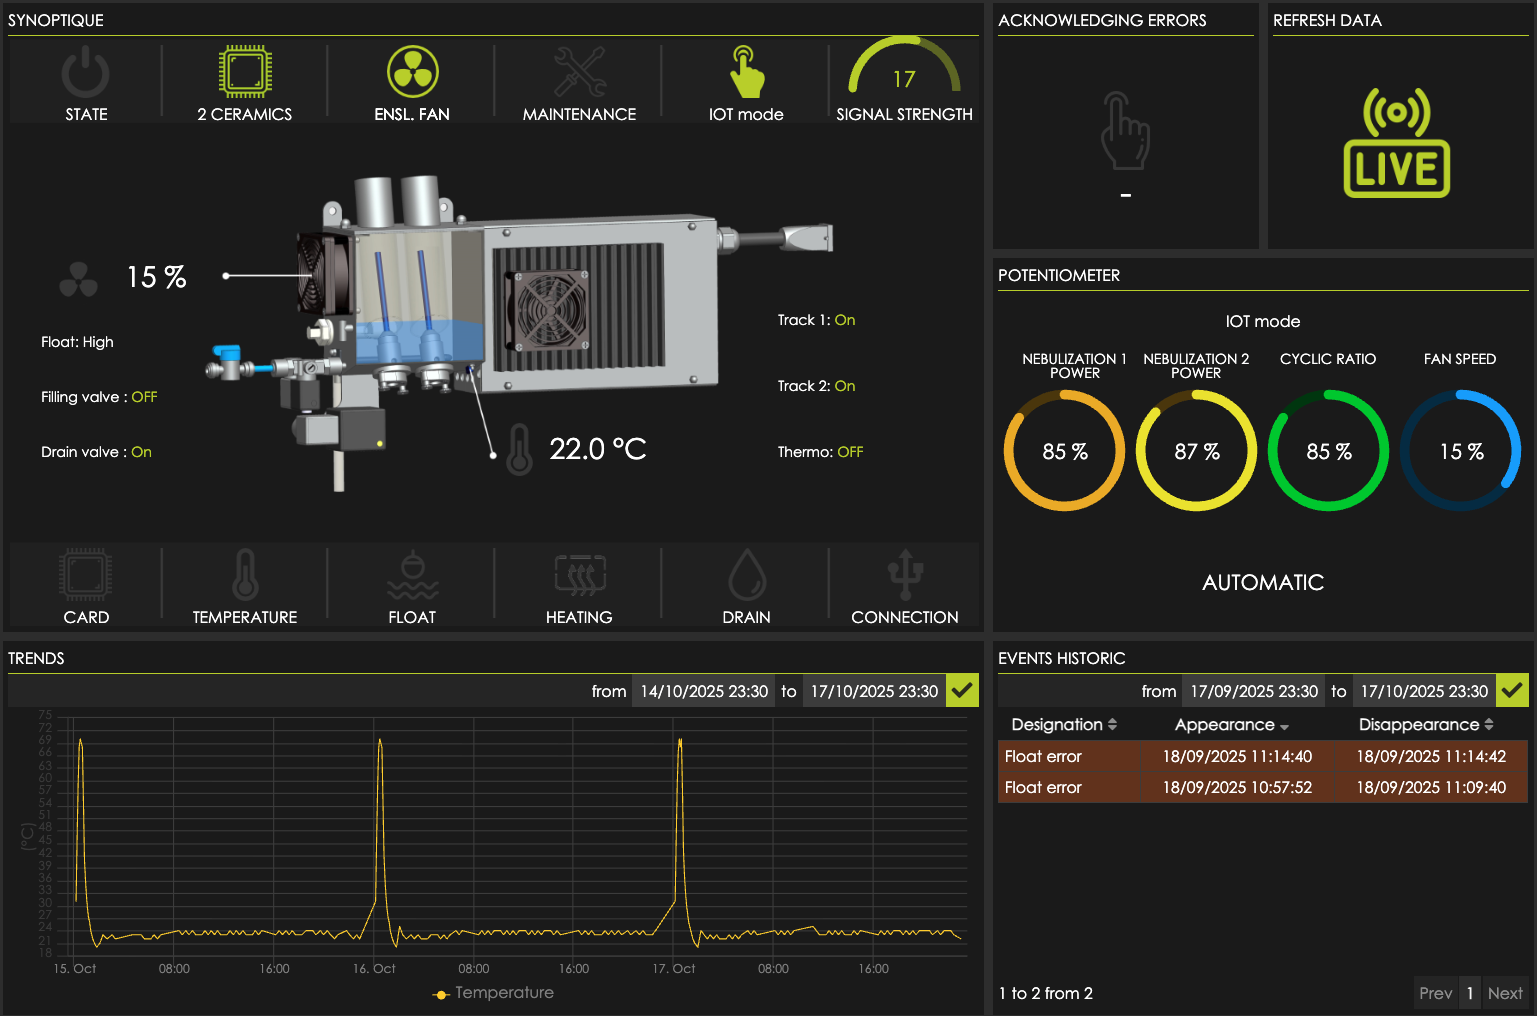This screenshot has height=1016, width=1537.
Task: Click the SIGNAL STRENGTH gauge
Action: pos(904,75)
